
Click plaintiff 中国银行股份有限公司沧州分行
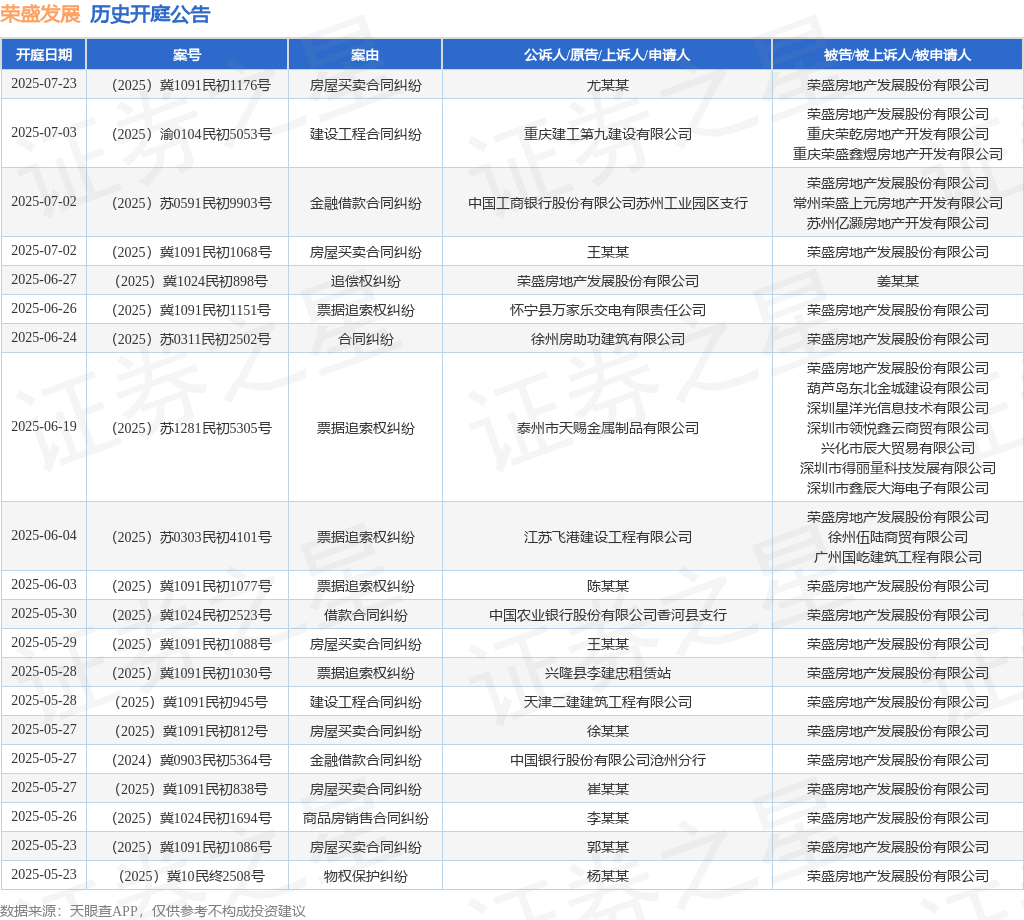[x=607, y=760]
